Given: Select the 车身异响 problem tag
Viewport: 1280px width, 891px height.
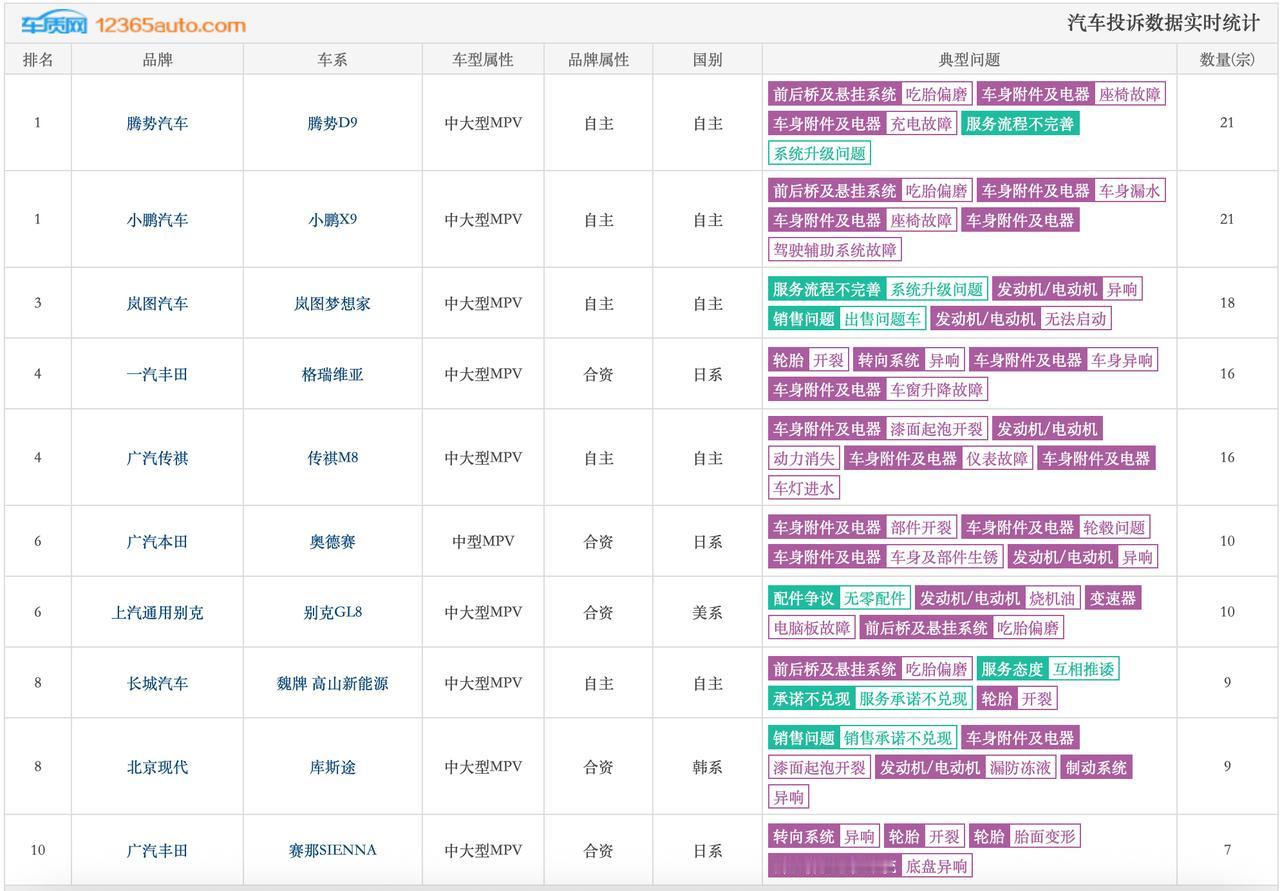Looking at the screenshot, I should 1121,360.
